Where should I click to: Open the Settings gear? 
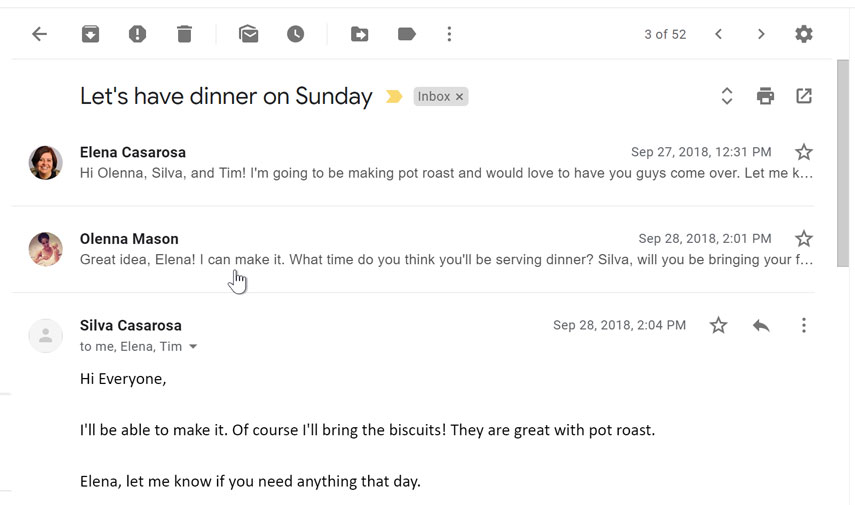[803, 34]
